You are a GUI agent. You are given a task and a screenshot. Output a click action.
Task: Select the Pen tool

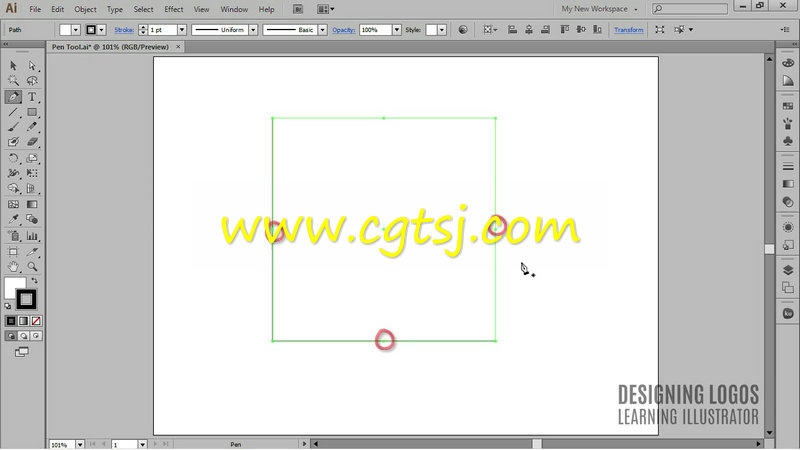(x=13, y=96)
